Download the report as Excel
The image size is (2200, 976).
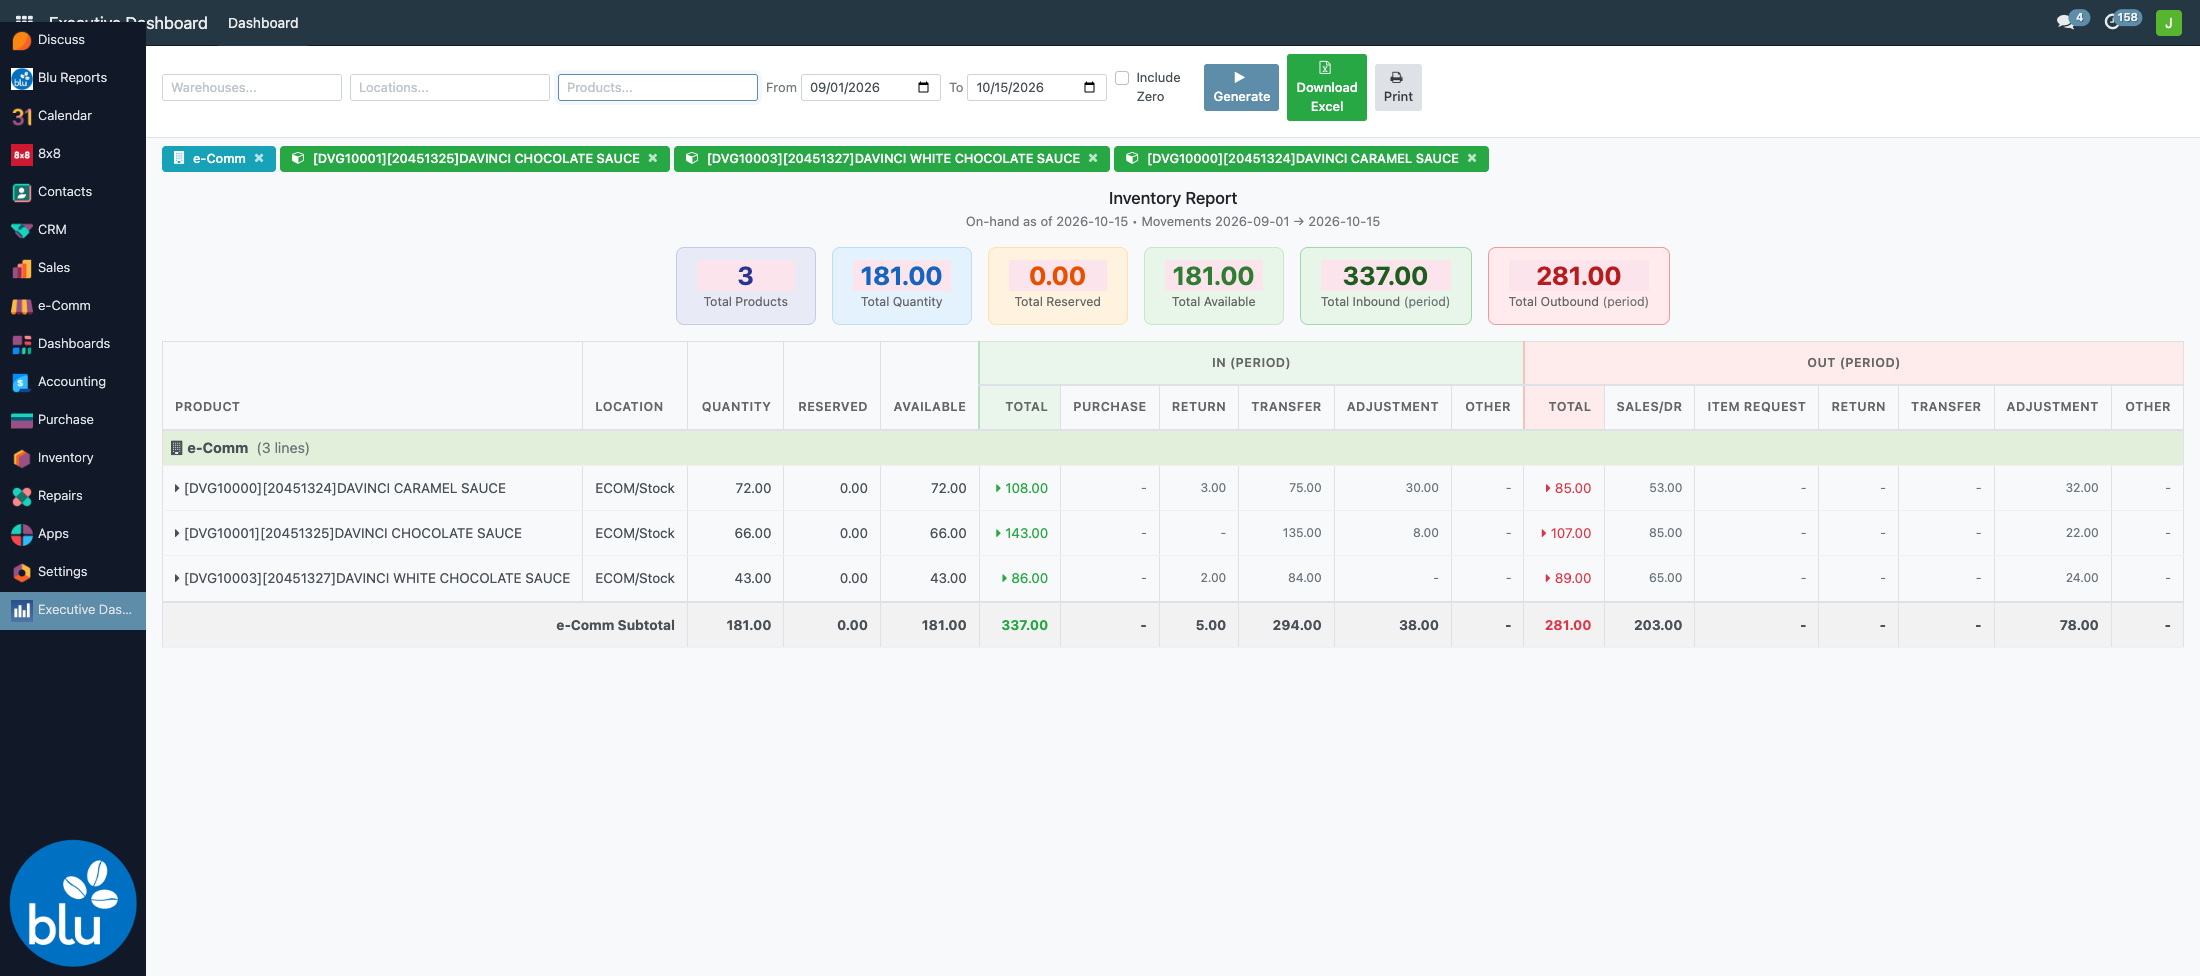click(1327, 87)
